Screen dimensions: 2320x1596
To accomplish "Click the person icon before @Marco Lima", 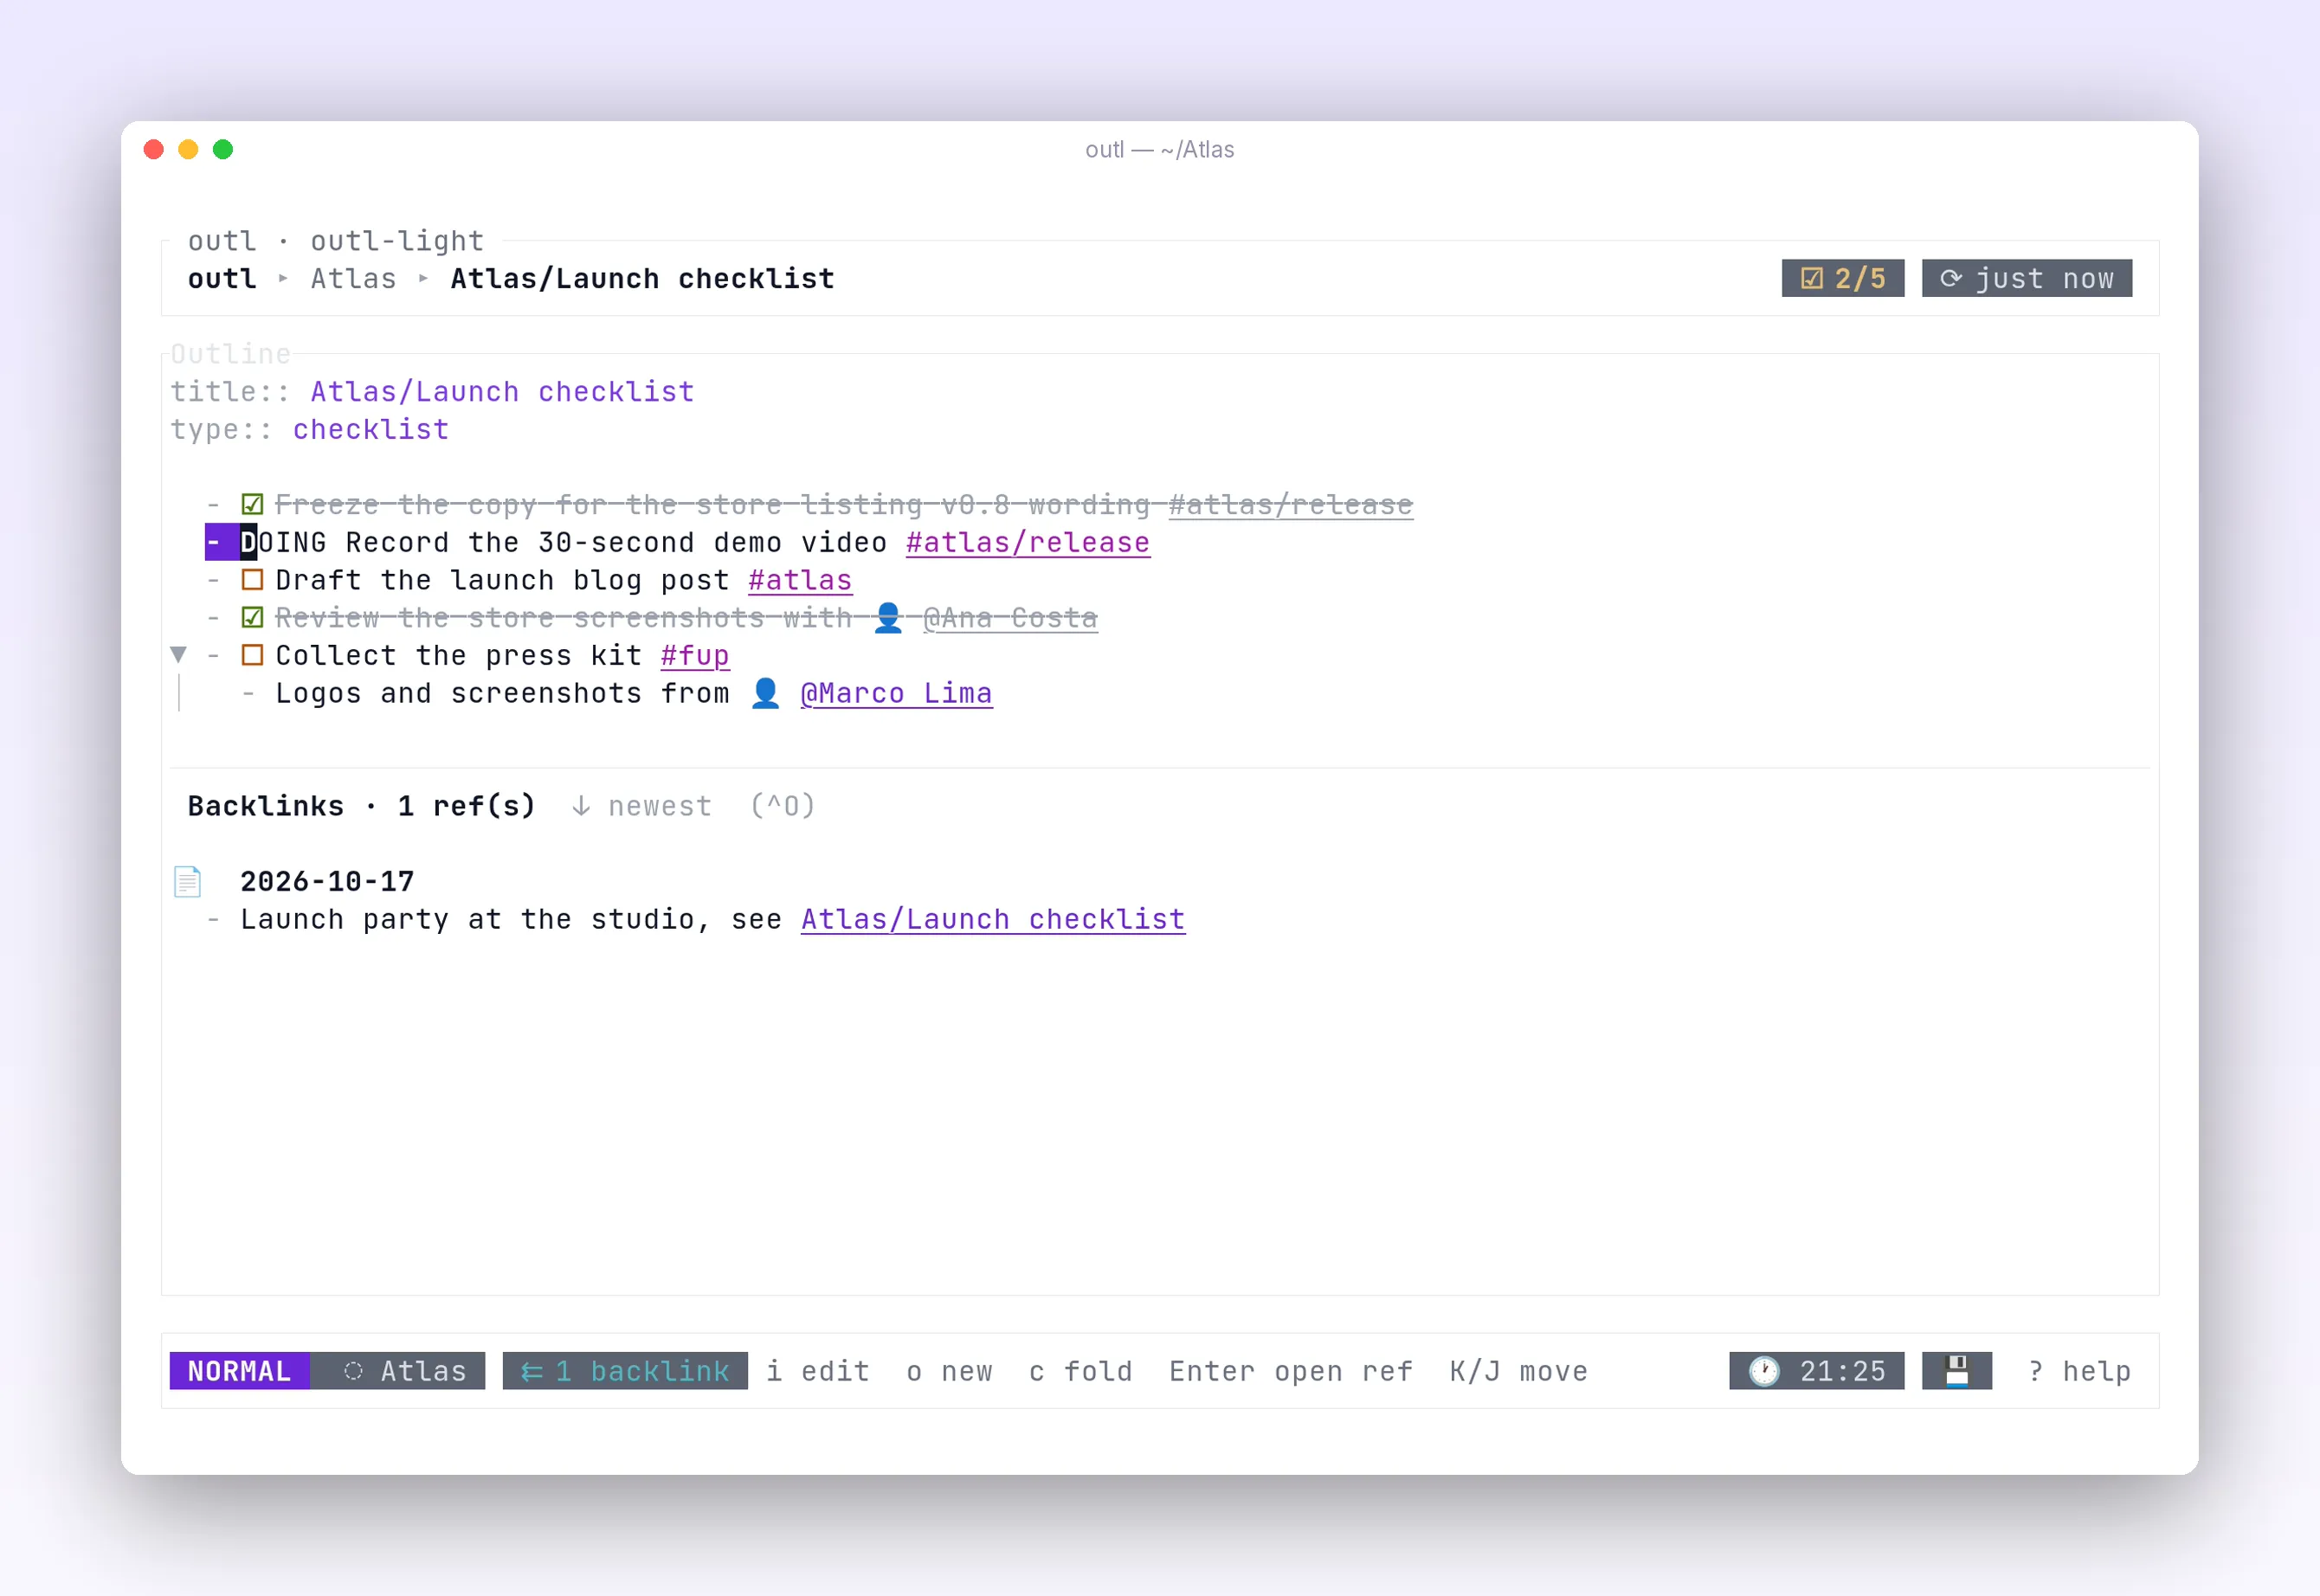I will [765, 693].
